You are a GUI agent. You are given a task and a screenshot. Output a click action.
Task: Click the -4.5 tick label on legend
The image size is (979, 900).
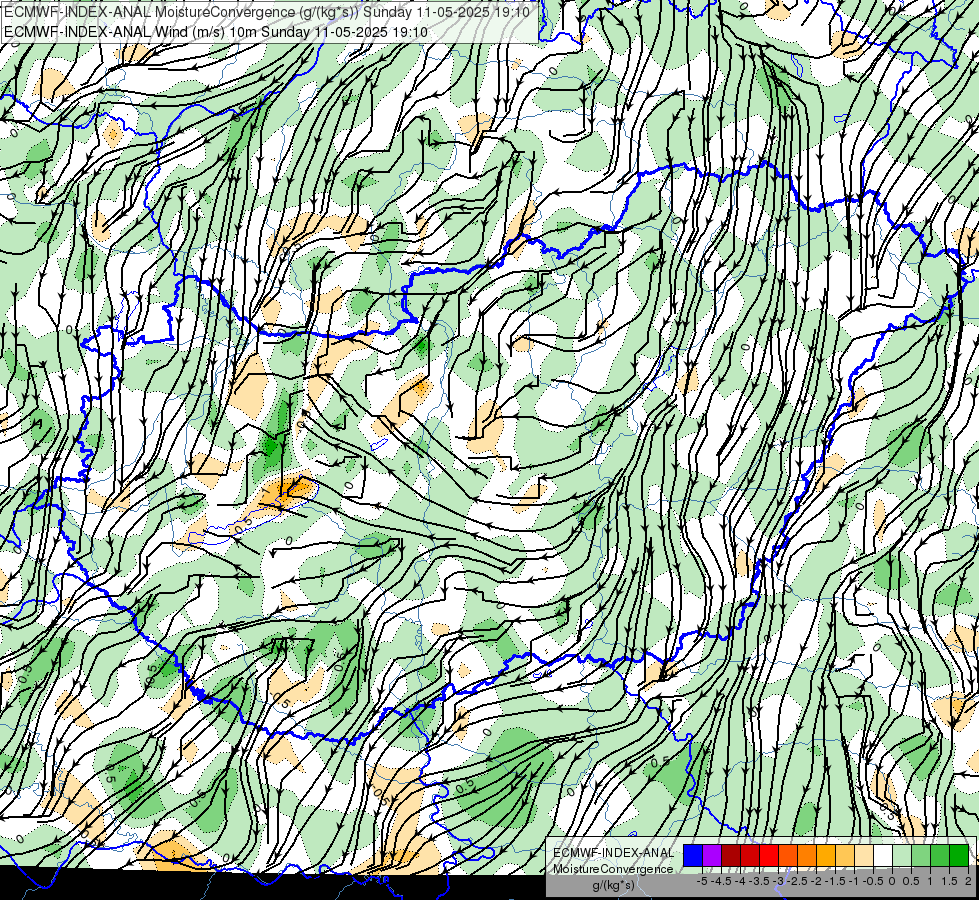pos(721,881)
